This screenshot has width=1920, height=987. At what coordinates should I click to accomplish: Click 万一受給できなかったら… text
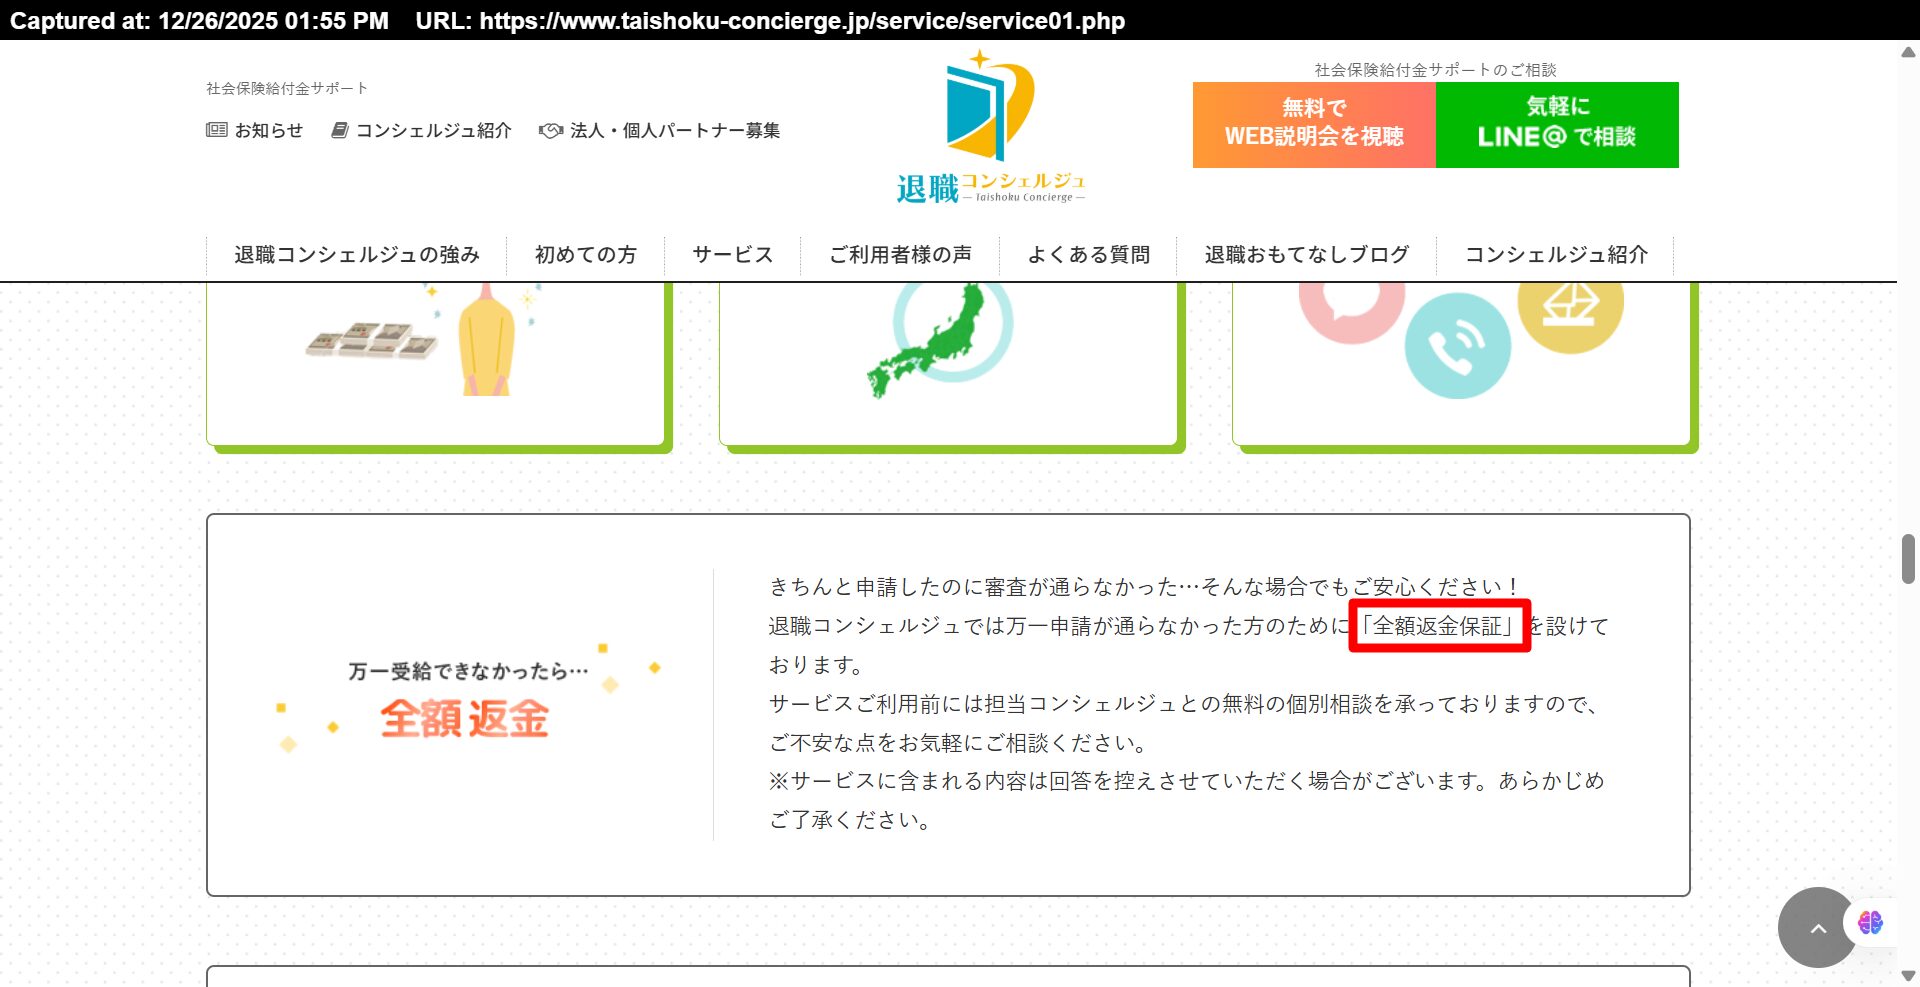tap(468, 671)
